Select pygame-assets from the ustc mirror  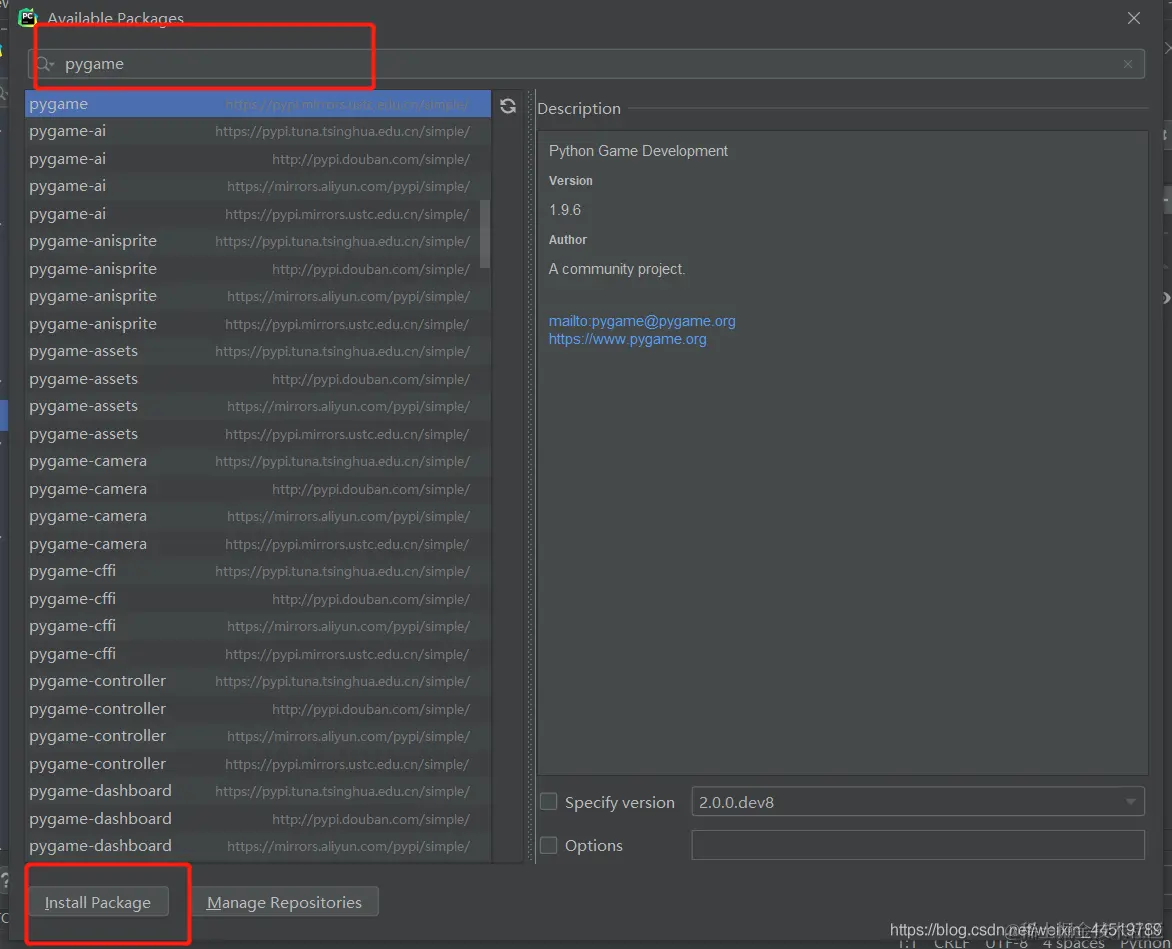pos(258,433)
